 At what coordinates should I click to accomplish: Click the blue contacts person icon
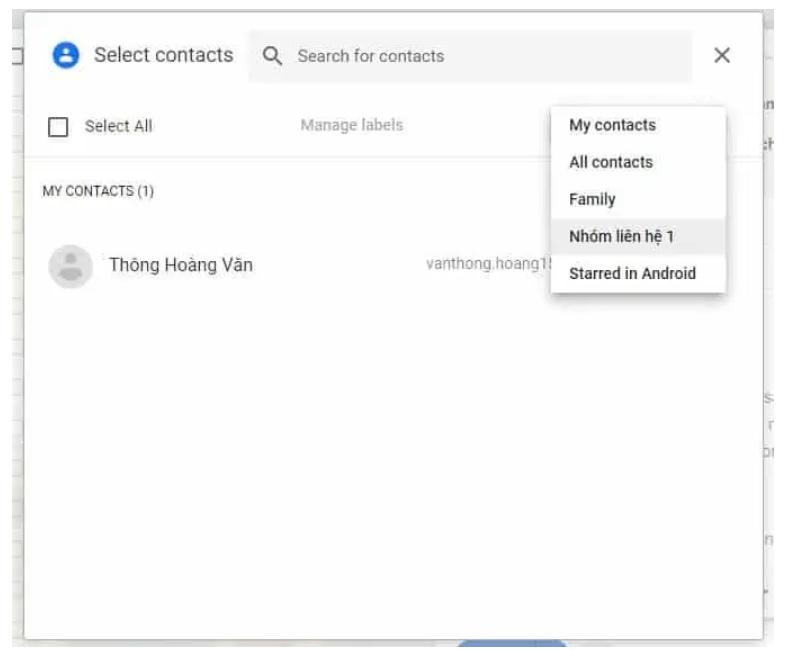pyautogui.click(x=65, y=56)
